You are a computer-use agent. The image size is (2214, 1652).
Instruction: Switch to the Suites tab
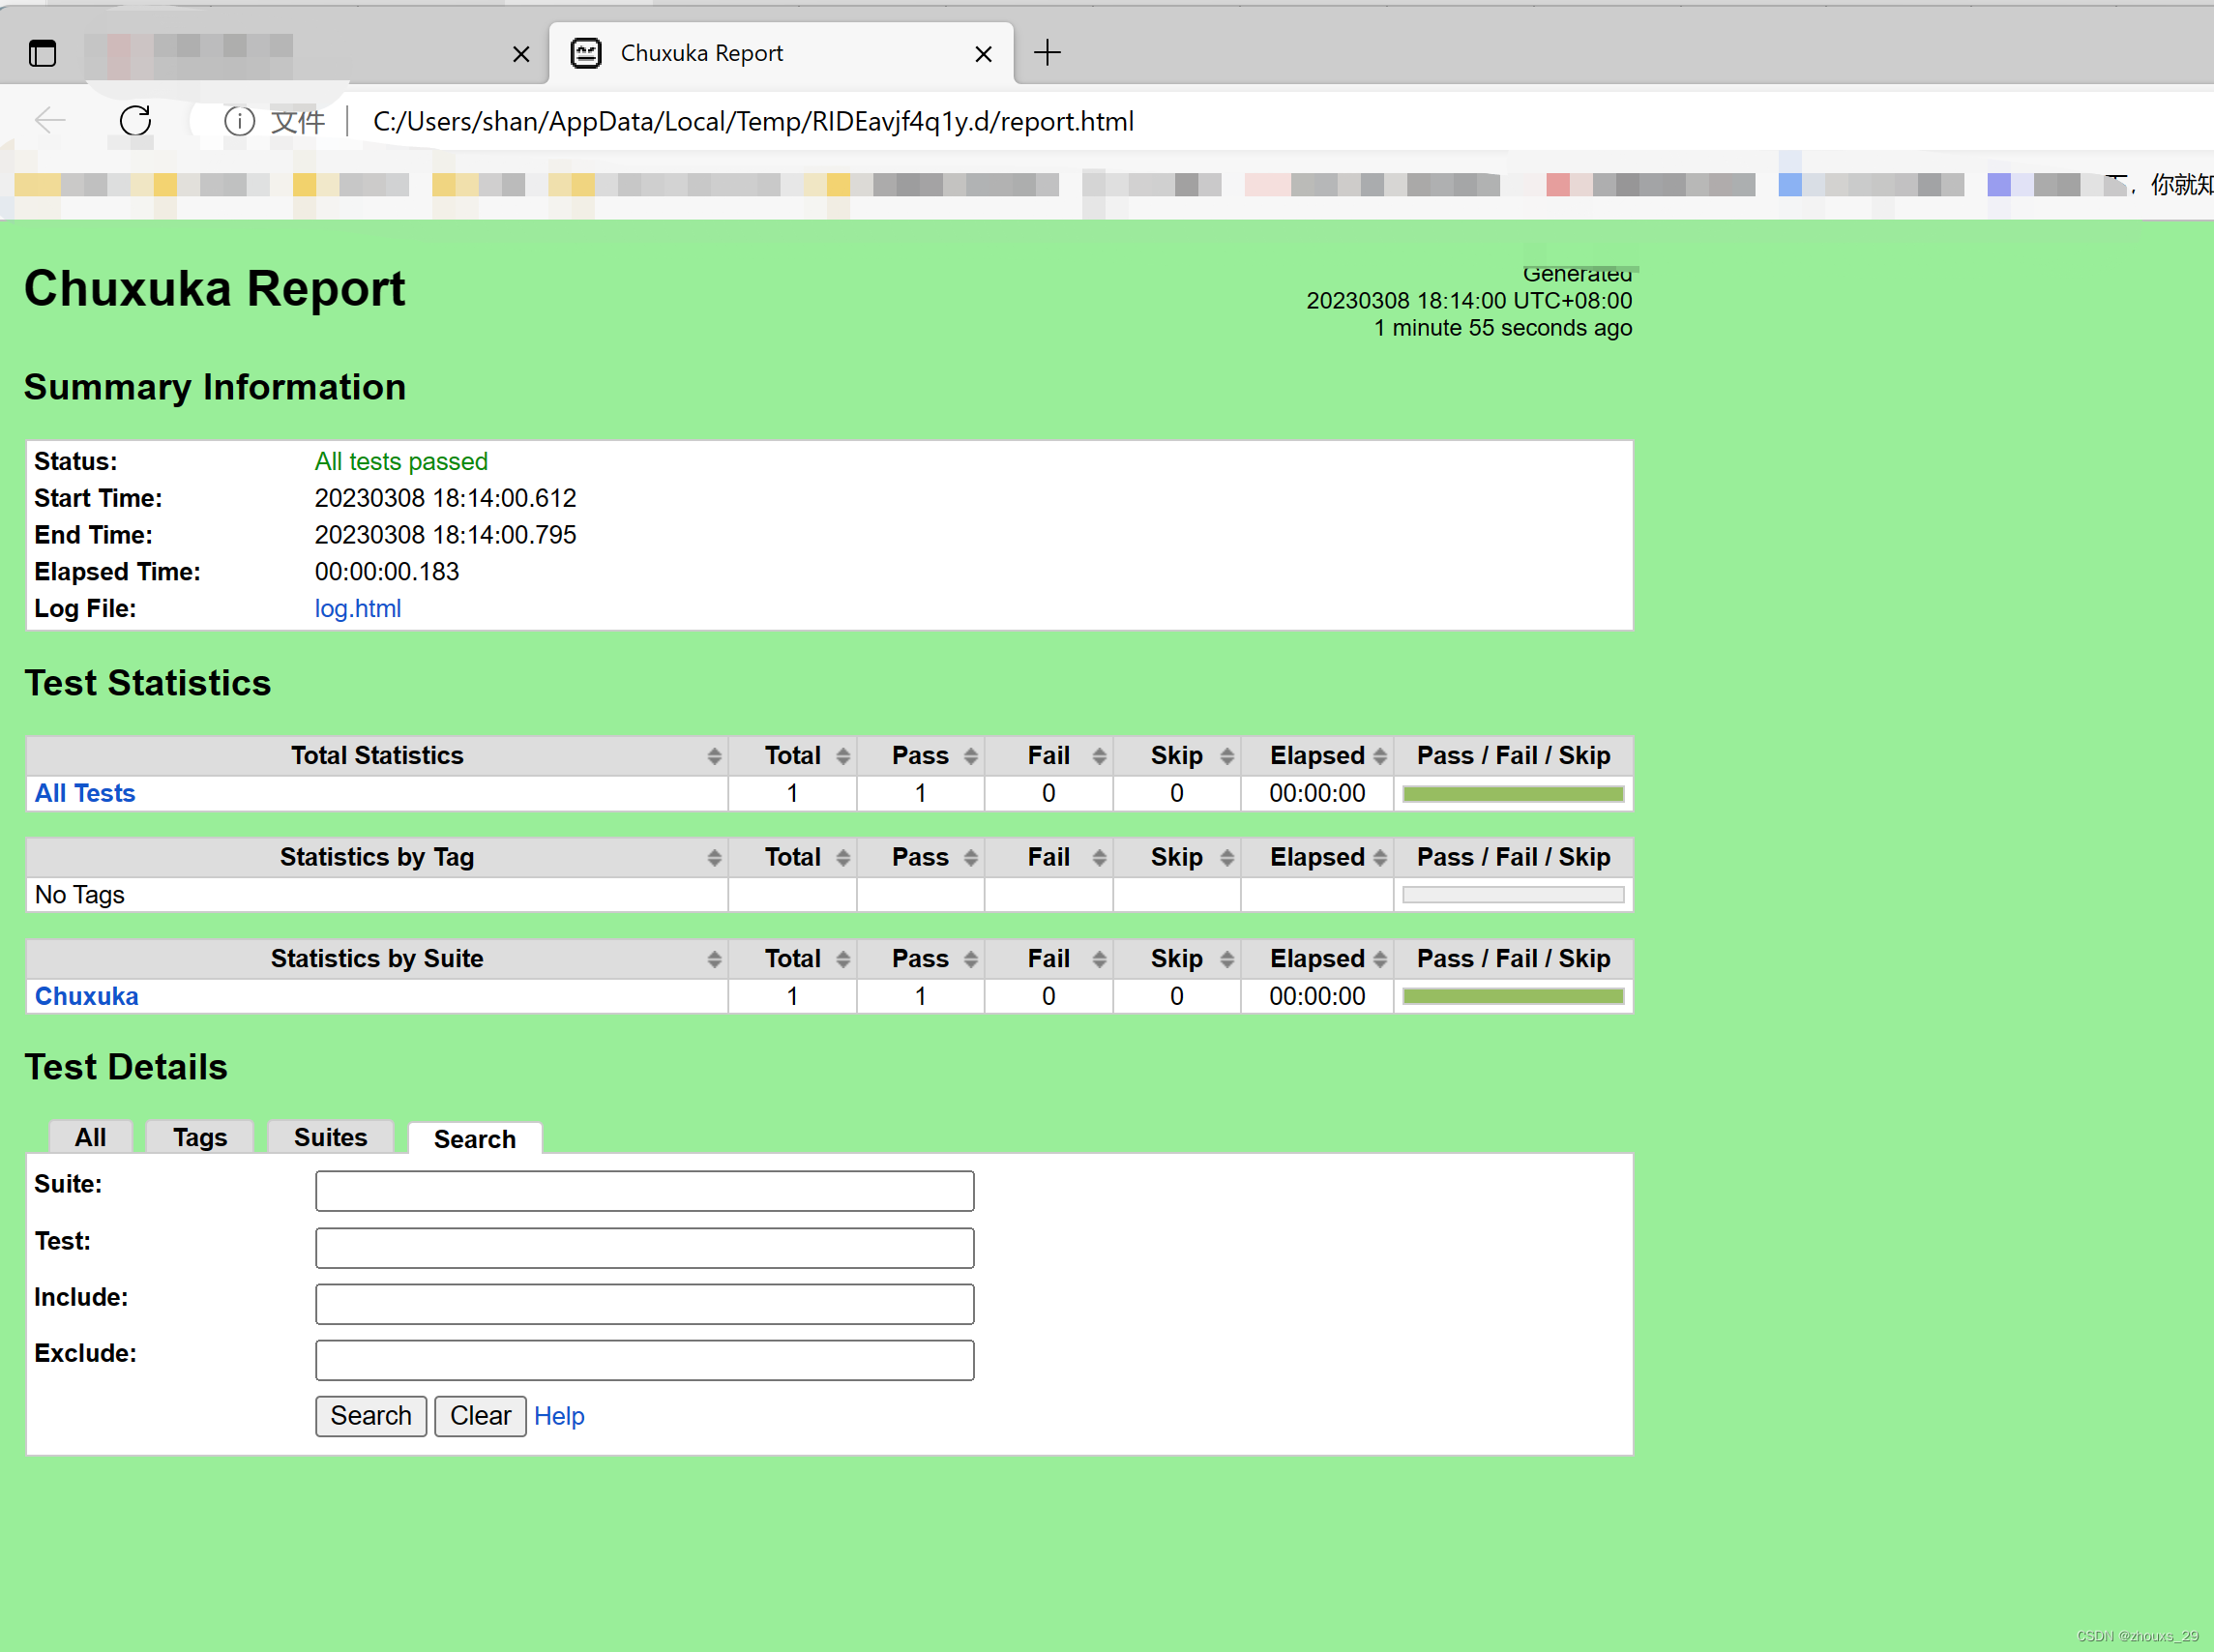[330, 1138]
